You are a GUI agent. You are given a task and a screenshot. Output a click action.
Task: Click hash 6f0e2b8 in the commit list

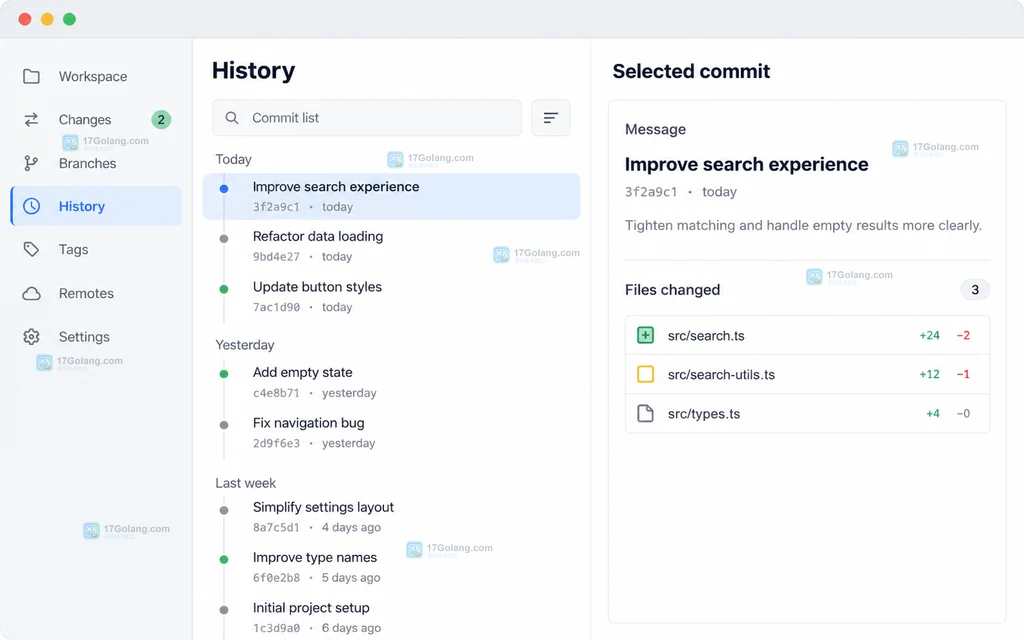click(x=276, y=578)
